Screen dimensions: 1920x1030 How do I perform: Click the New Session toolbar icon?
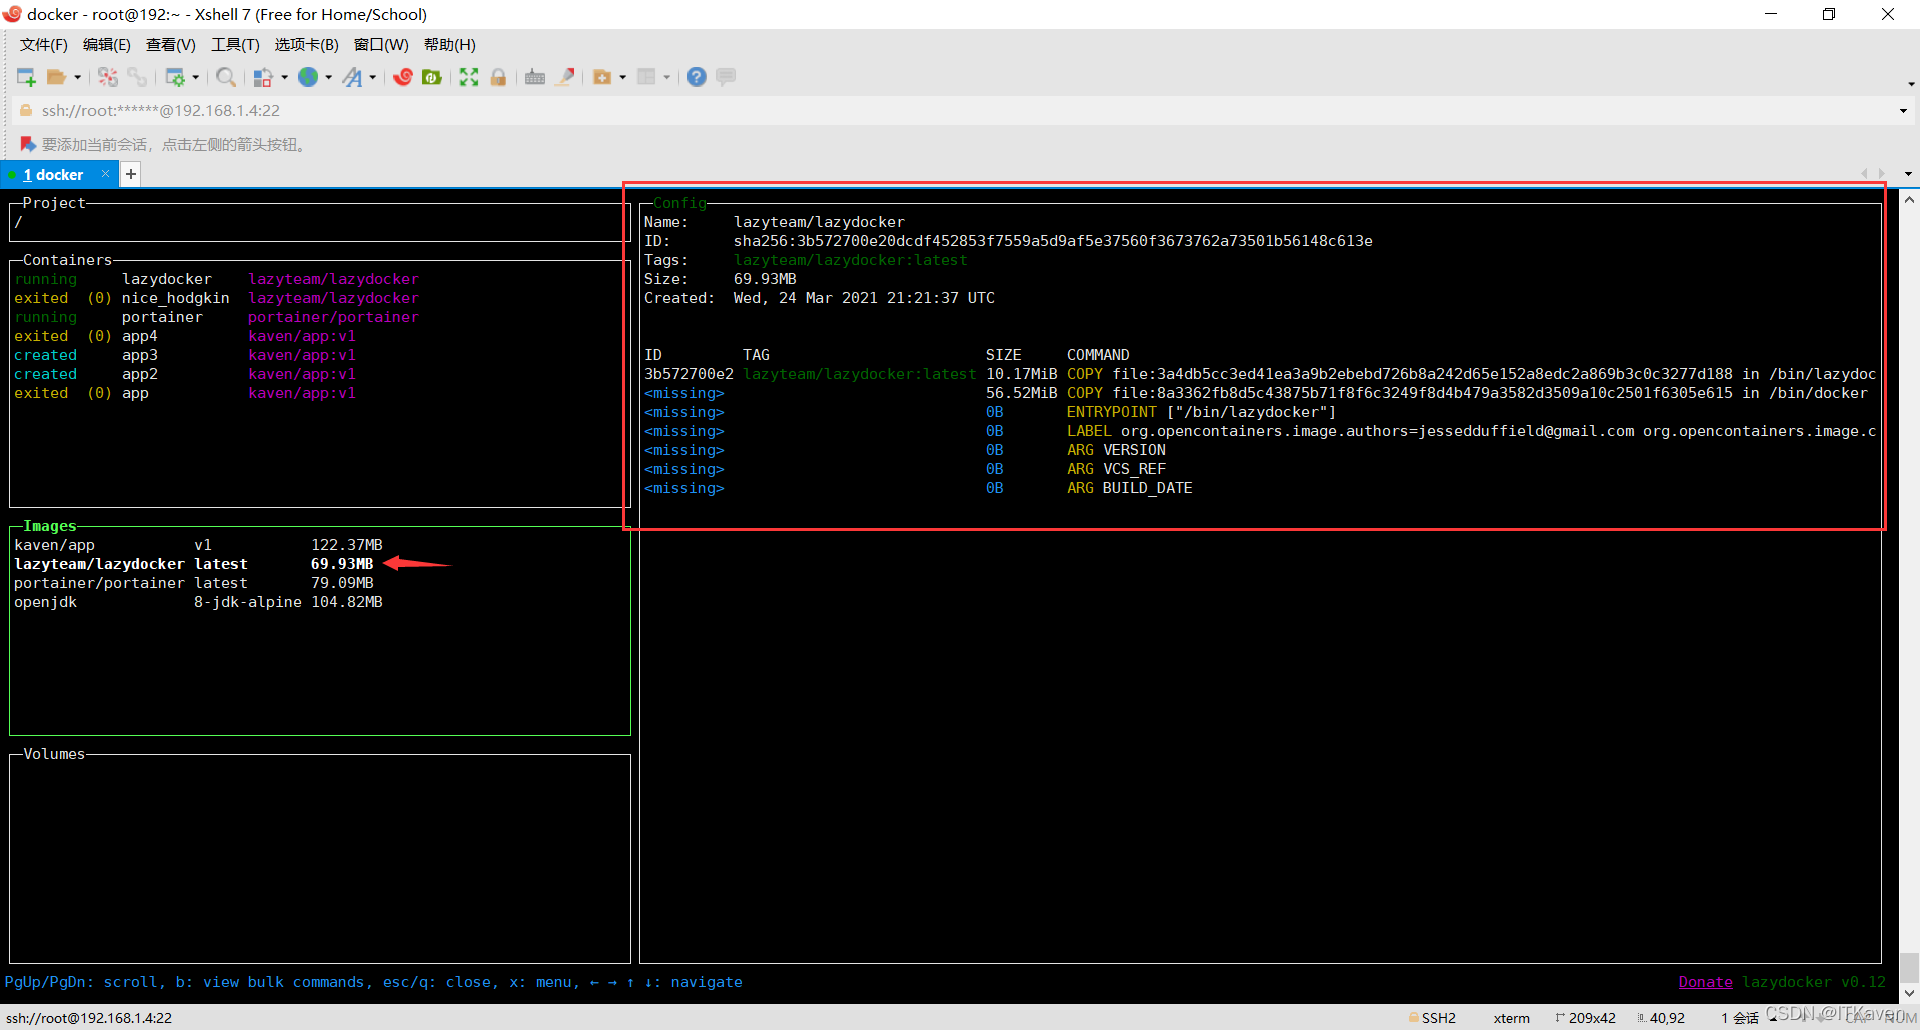26,77
